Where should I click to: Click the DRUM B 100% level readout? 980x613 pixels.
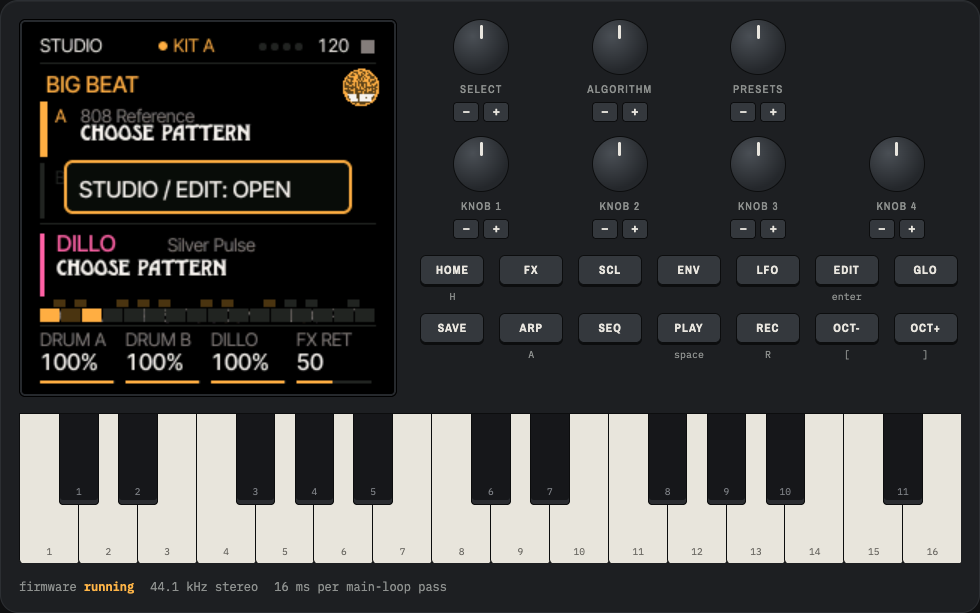(x=162, y=357)
